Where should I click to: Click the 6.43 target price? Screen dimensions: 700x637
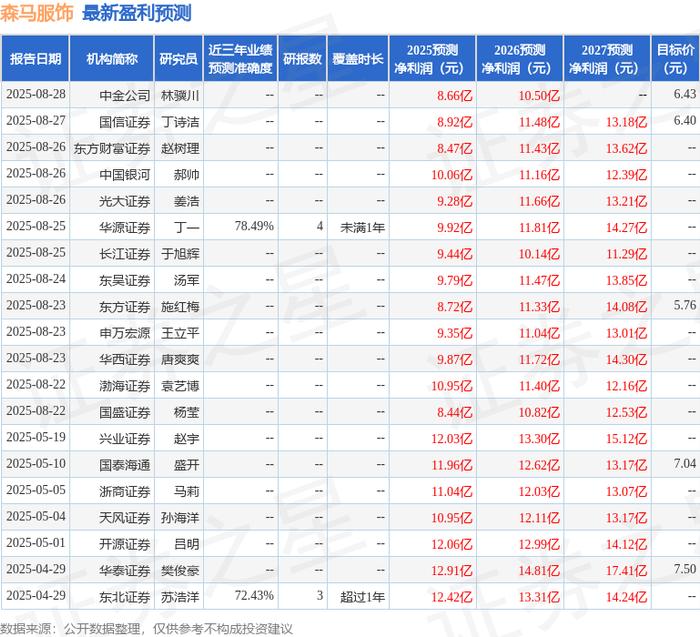[x=685, y=94]
